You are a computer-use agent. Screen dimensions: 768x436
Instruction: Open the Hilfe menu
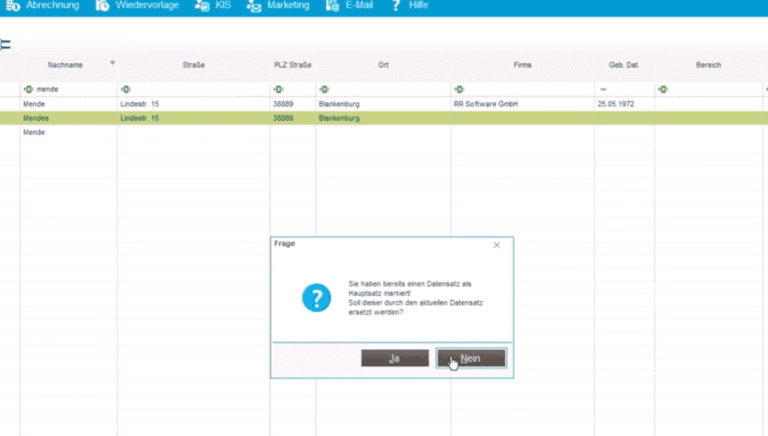[418, 5]
